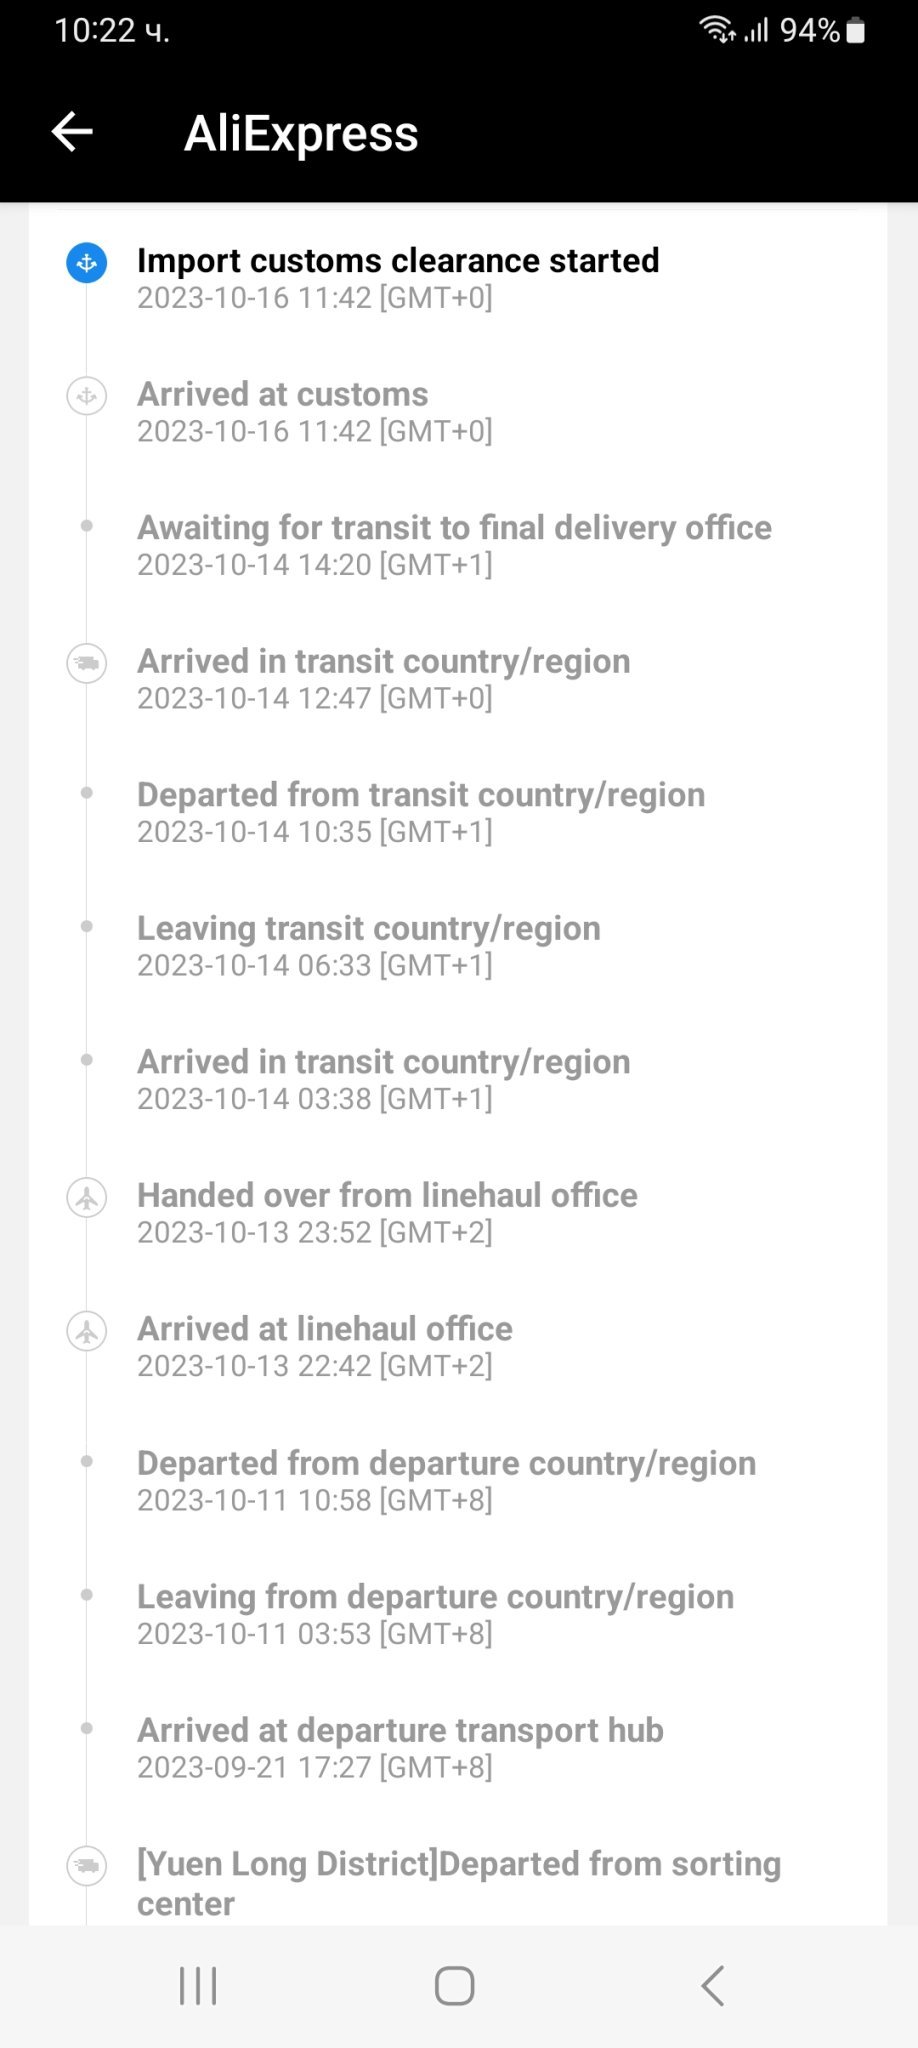This screenshot has height=2048, width=918.
Task: Tap the Yuen Long District Departed from sorting text
Action: (x=458, y=1883)
